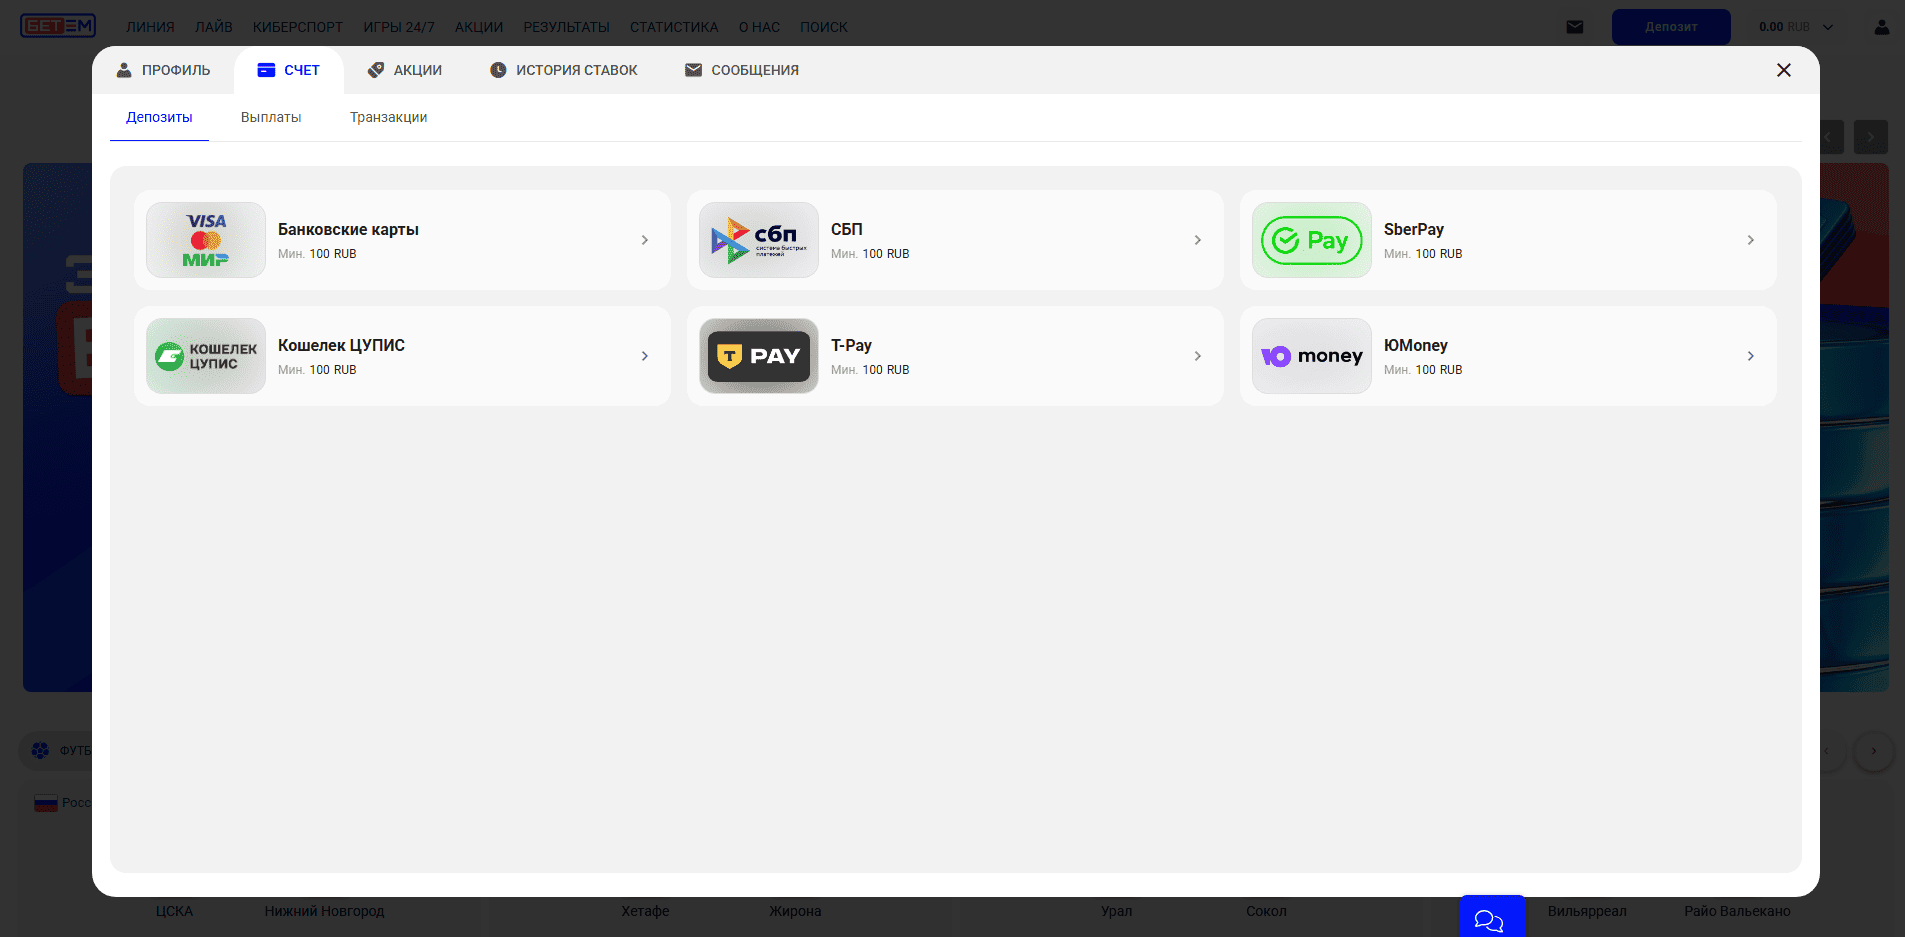Click the Koshelek TsUPIS wallet logo

click(x=206, y=356)
